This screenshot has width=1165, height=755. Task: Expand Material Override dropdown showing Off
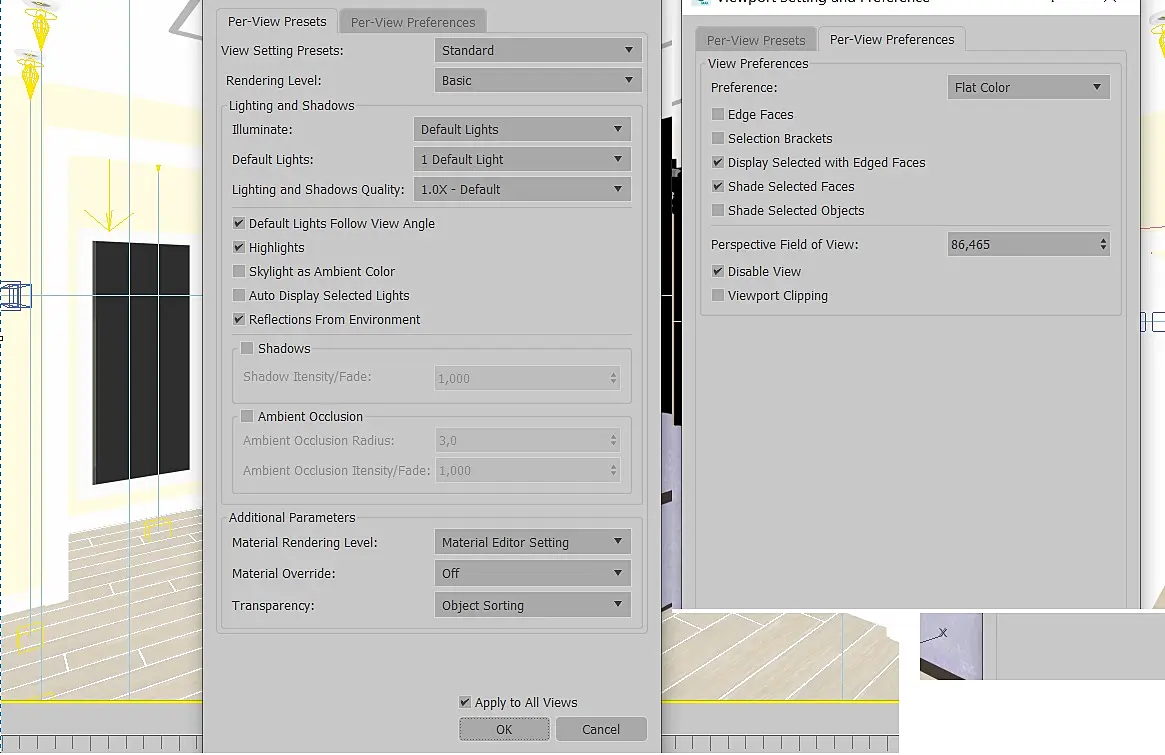pyautogui.click(x=532, y=573)
